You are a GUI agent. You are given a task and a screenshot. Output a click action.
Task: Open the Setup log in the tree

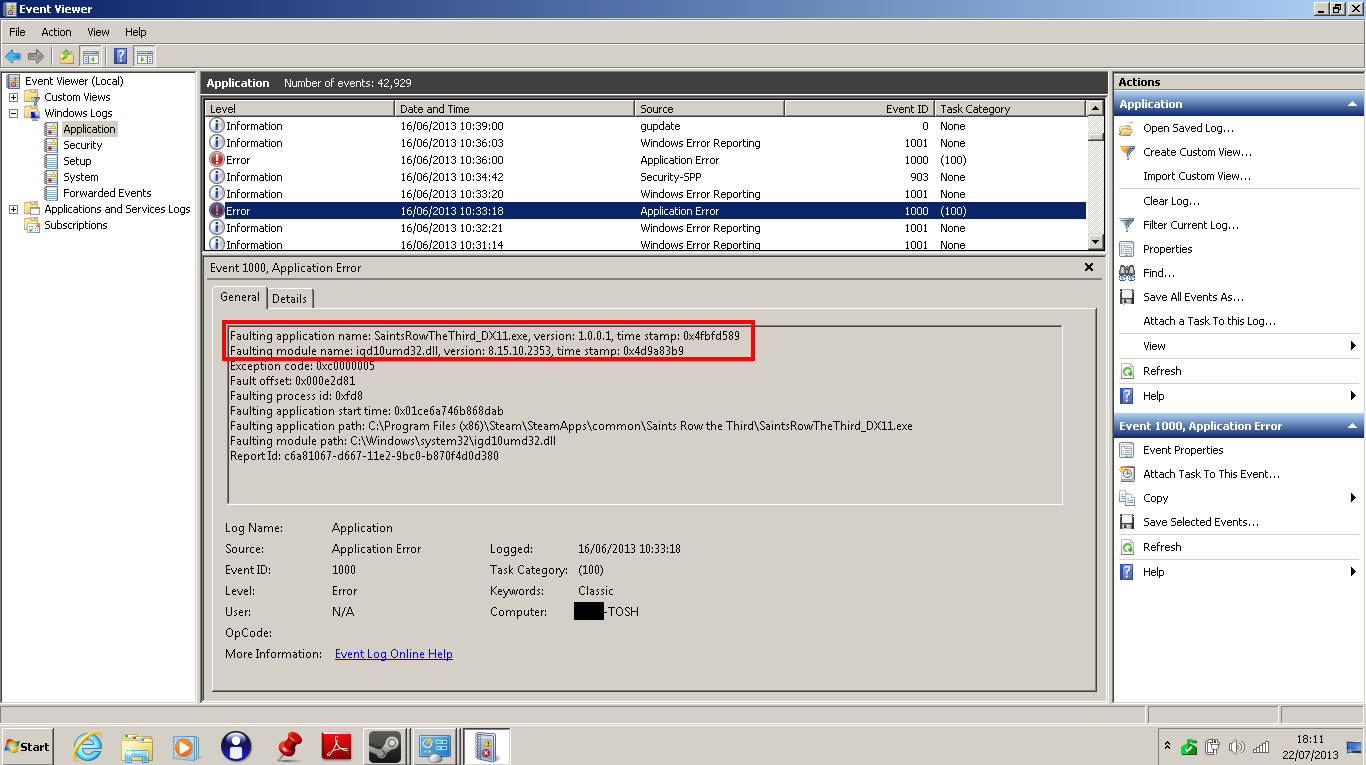click(x=77, y=161)
